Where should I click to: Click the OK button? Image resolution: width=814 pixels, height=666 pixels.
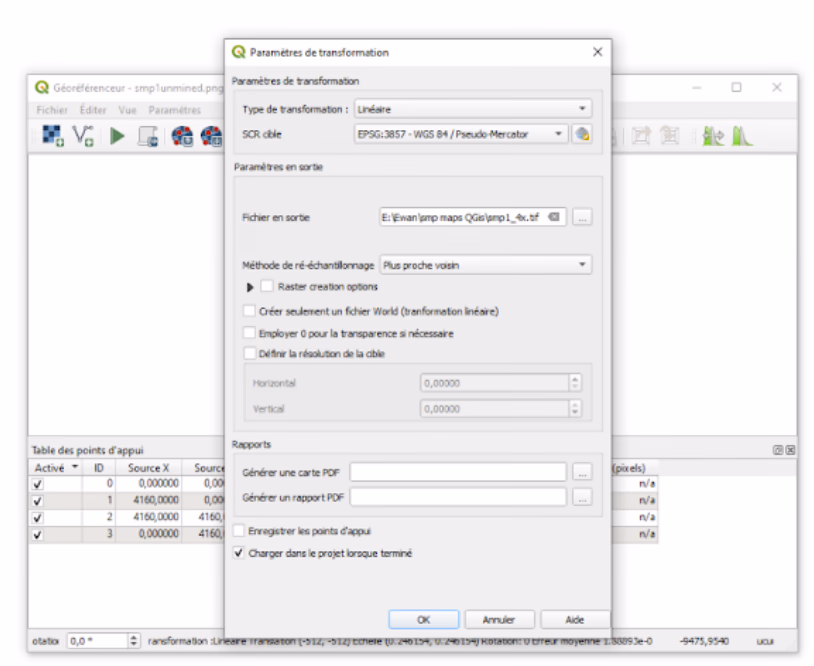[423, 620]
